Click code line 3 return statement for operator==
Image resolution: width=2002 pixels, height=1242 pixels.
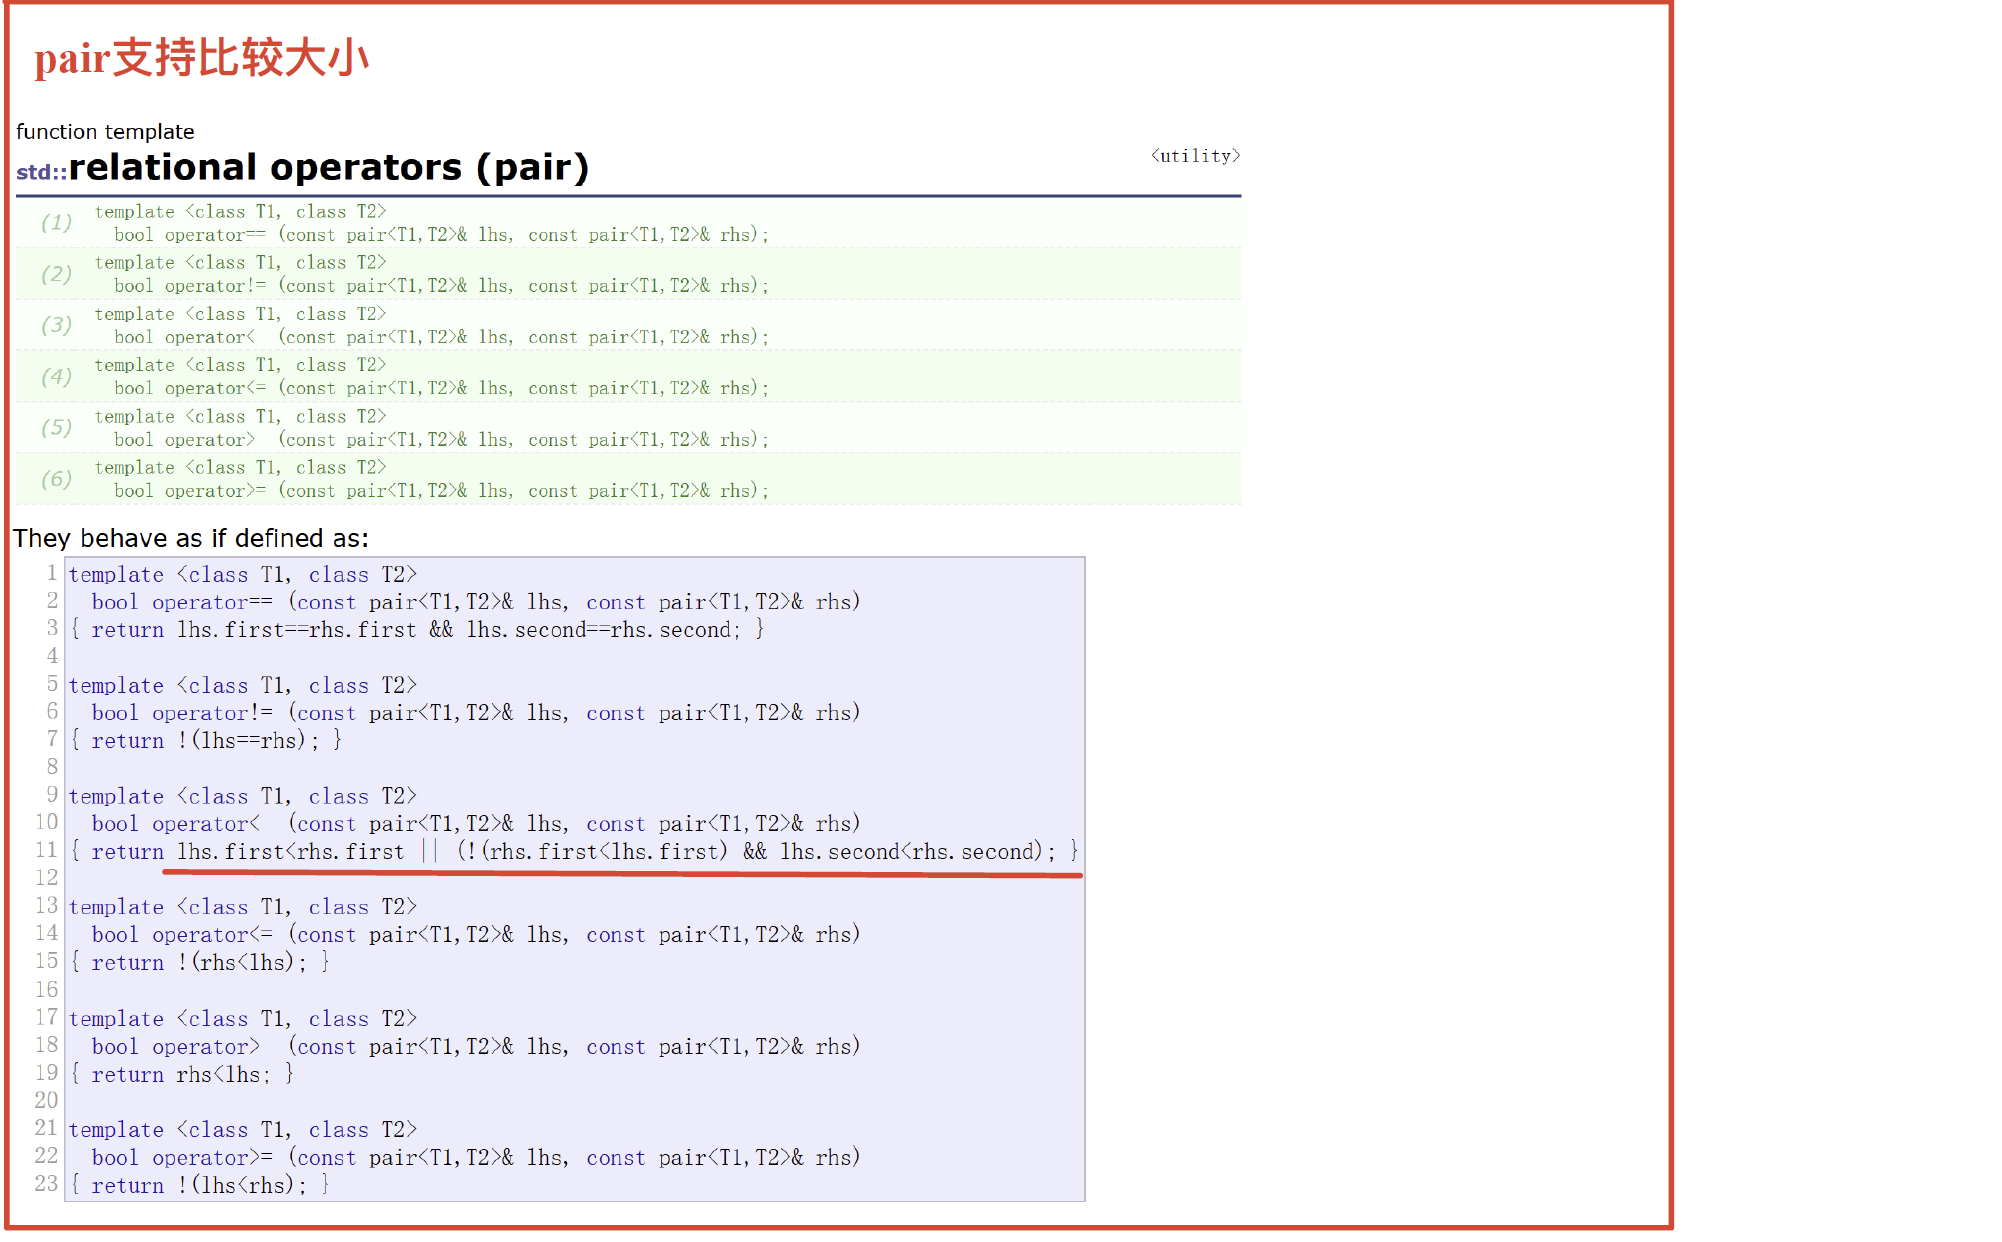click(x=416, y=630)
